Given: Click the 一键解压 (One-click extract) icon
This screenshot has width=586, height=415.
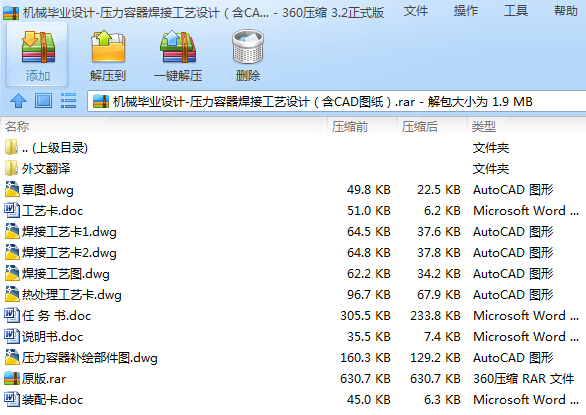Looking at the screenshot, I should tap(178, 47).
